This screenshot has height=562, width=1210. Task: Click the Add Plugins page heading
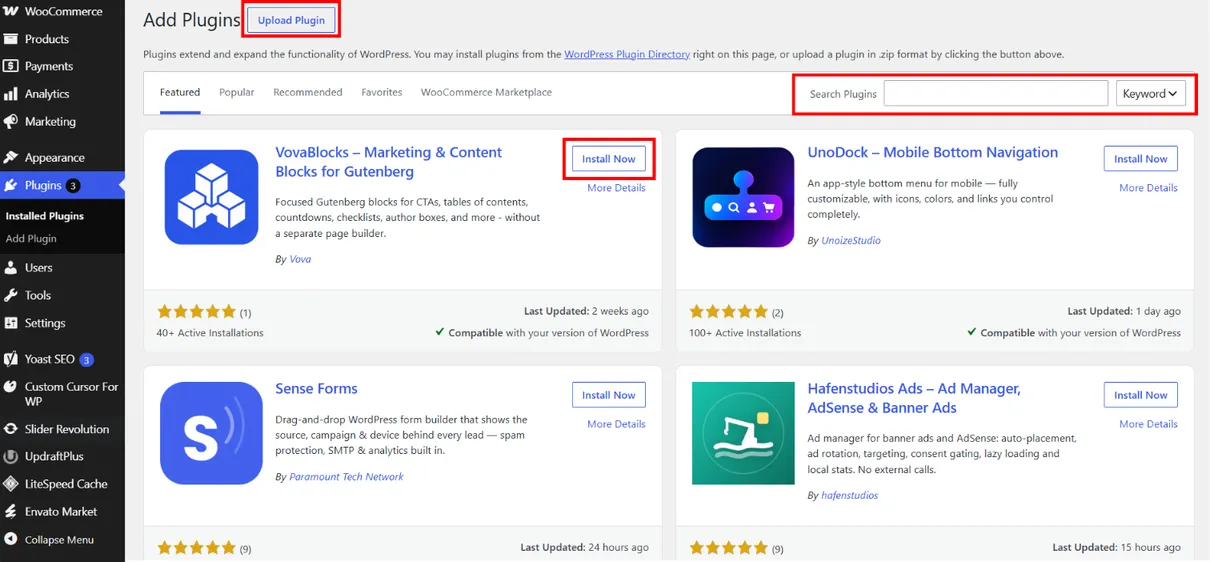tap(192, 20)
